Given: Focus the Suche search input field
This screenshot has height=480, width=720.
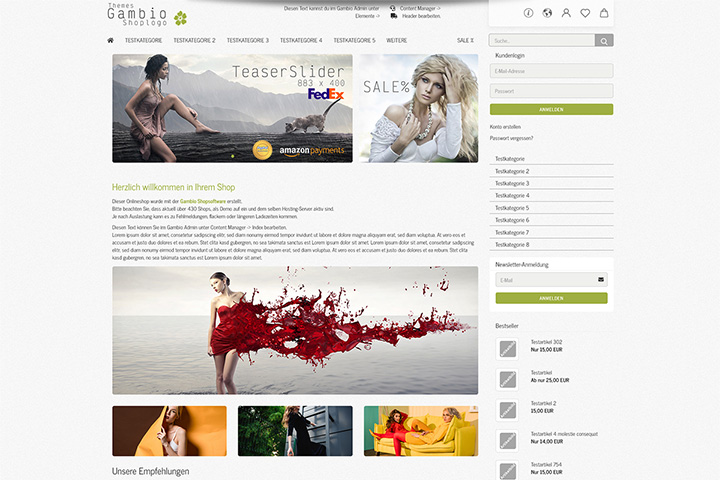Looking at the screenshot, I should coord(542,41).
